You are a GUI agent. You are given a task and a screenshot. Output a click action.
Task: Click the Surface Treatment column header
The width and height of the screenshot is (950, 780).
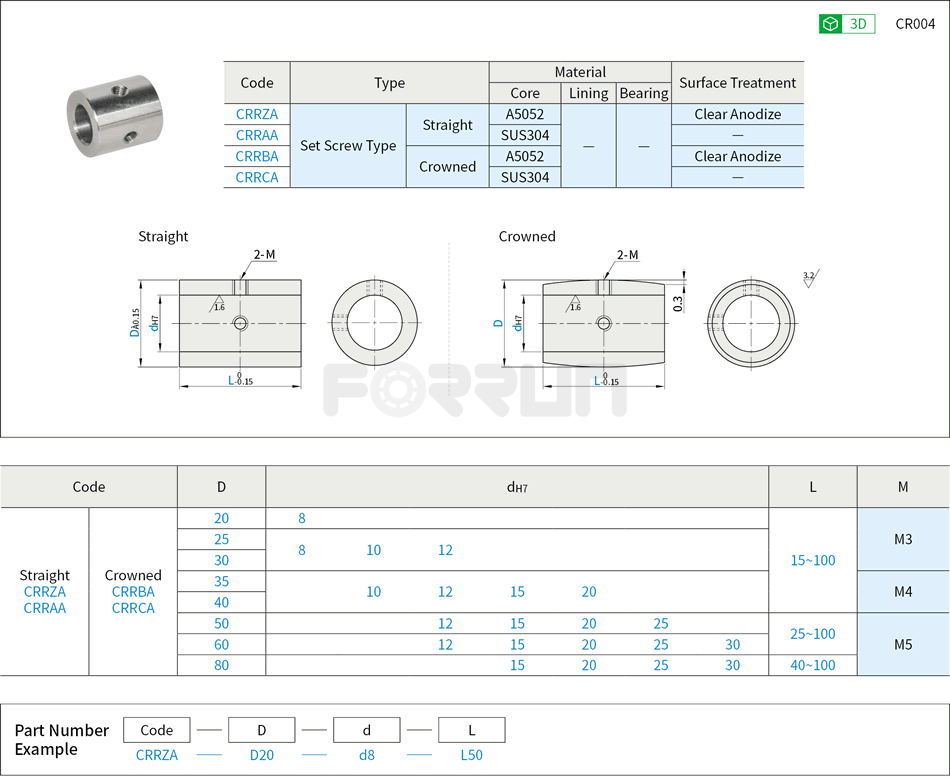737,83
